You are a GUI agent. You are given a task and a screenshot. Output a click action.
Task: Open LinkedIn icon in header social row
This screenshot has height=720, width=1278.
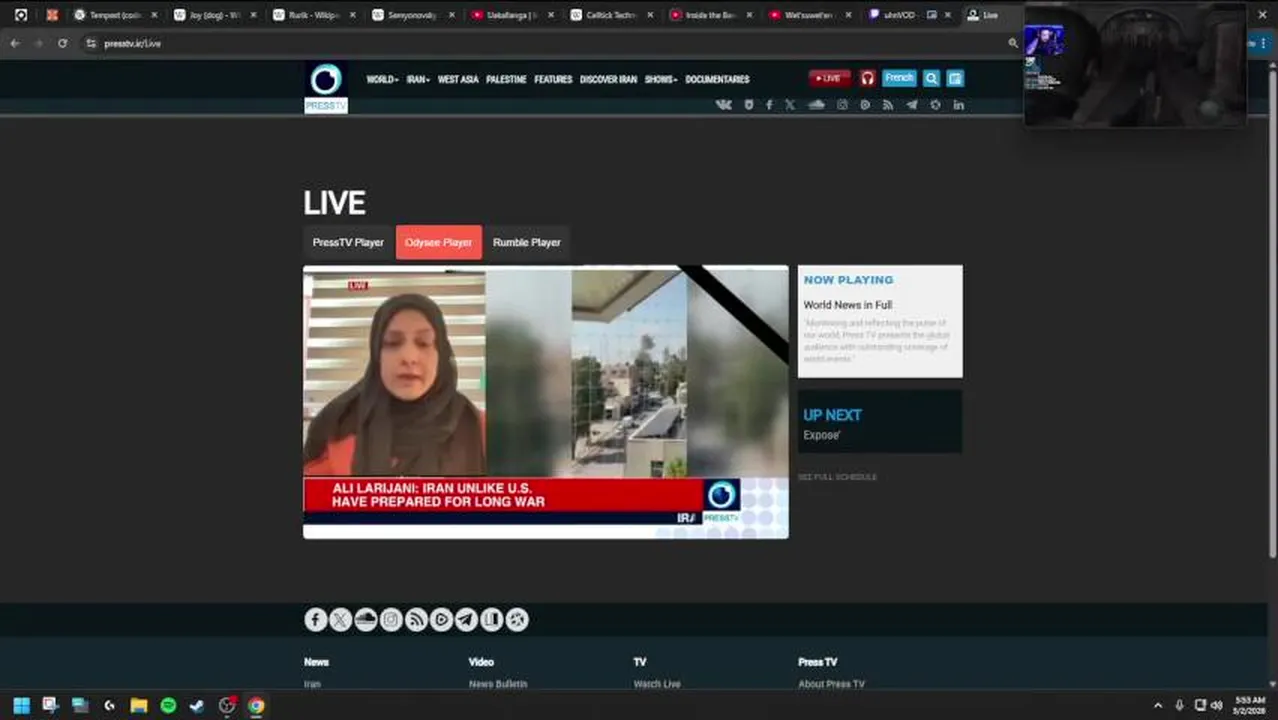958,105
